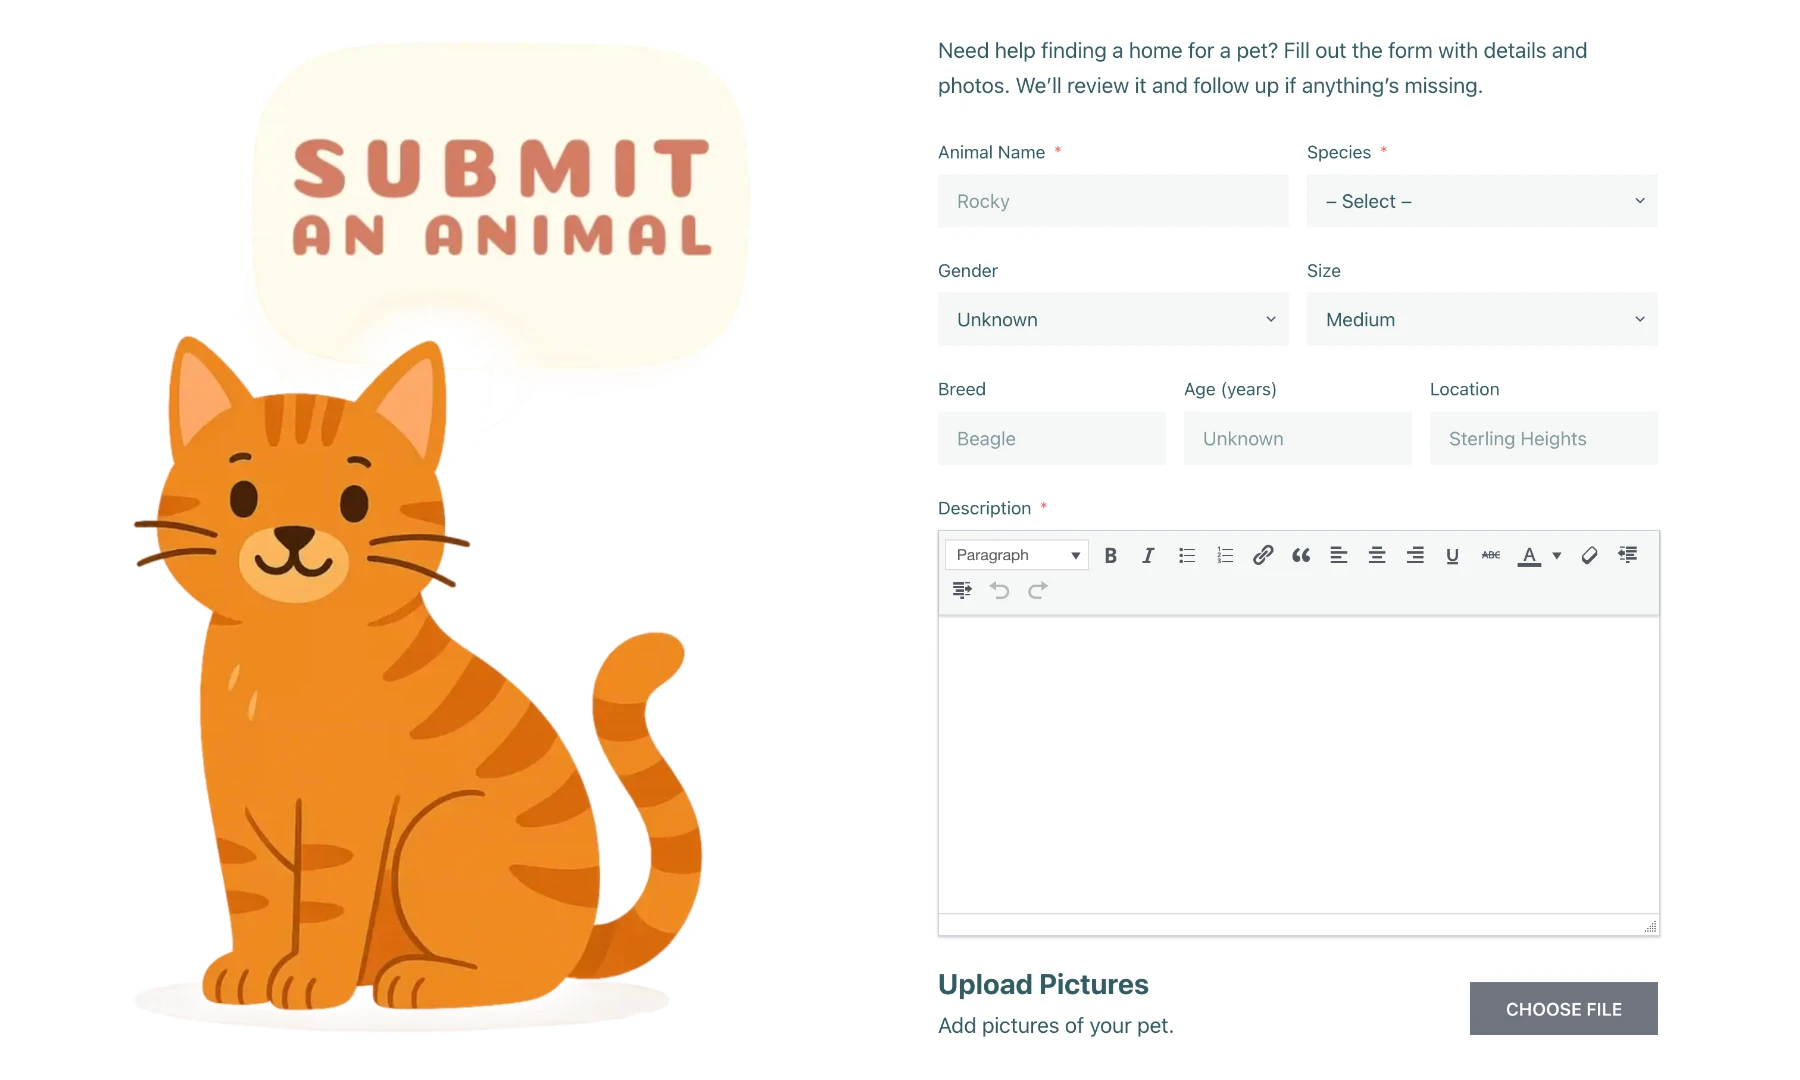Click the CHOOSE FILE button
This screenshot has height=1080, width=1800.
point(1563,1009)
